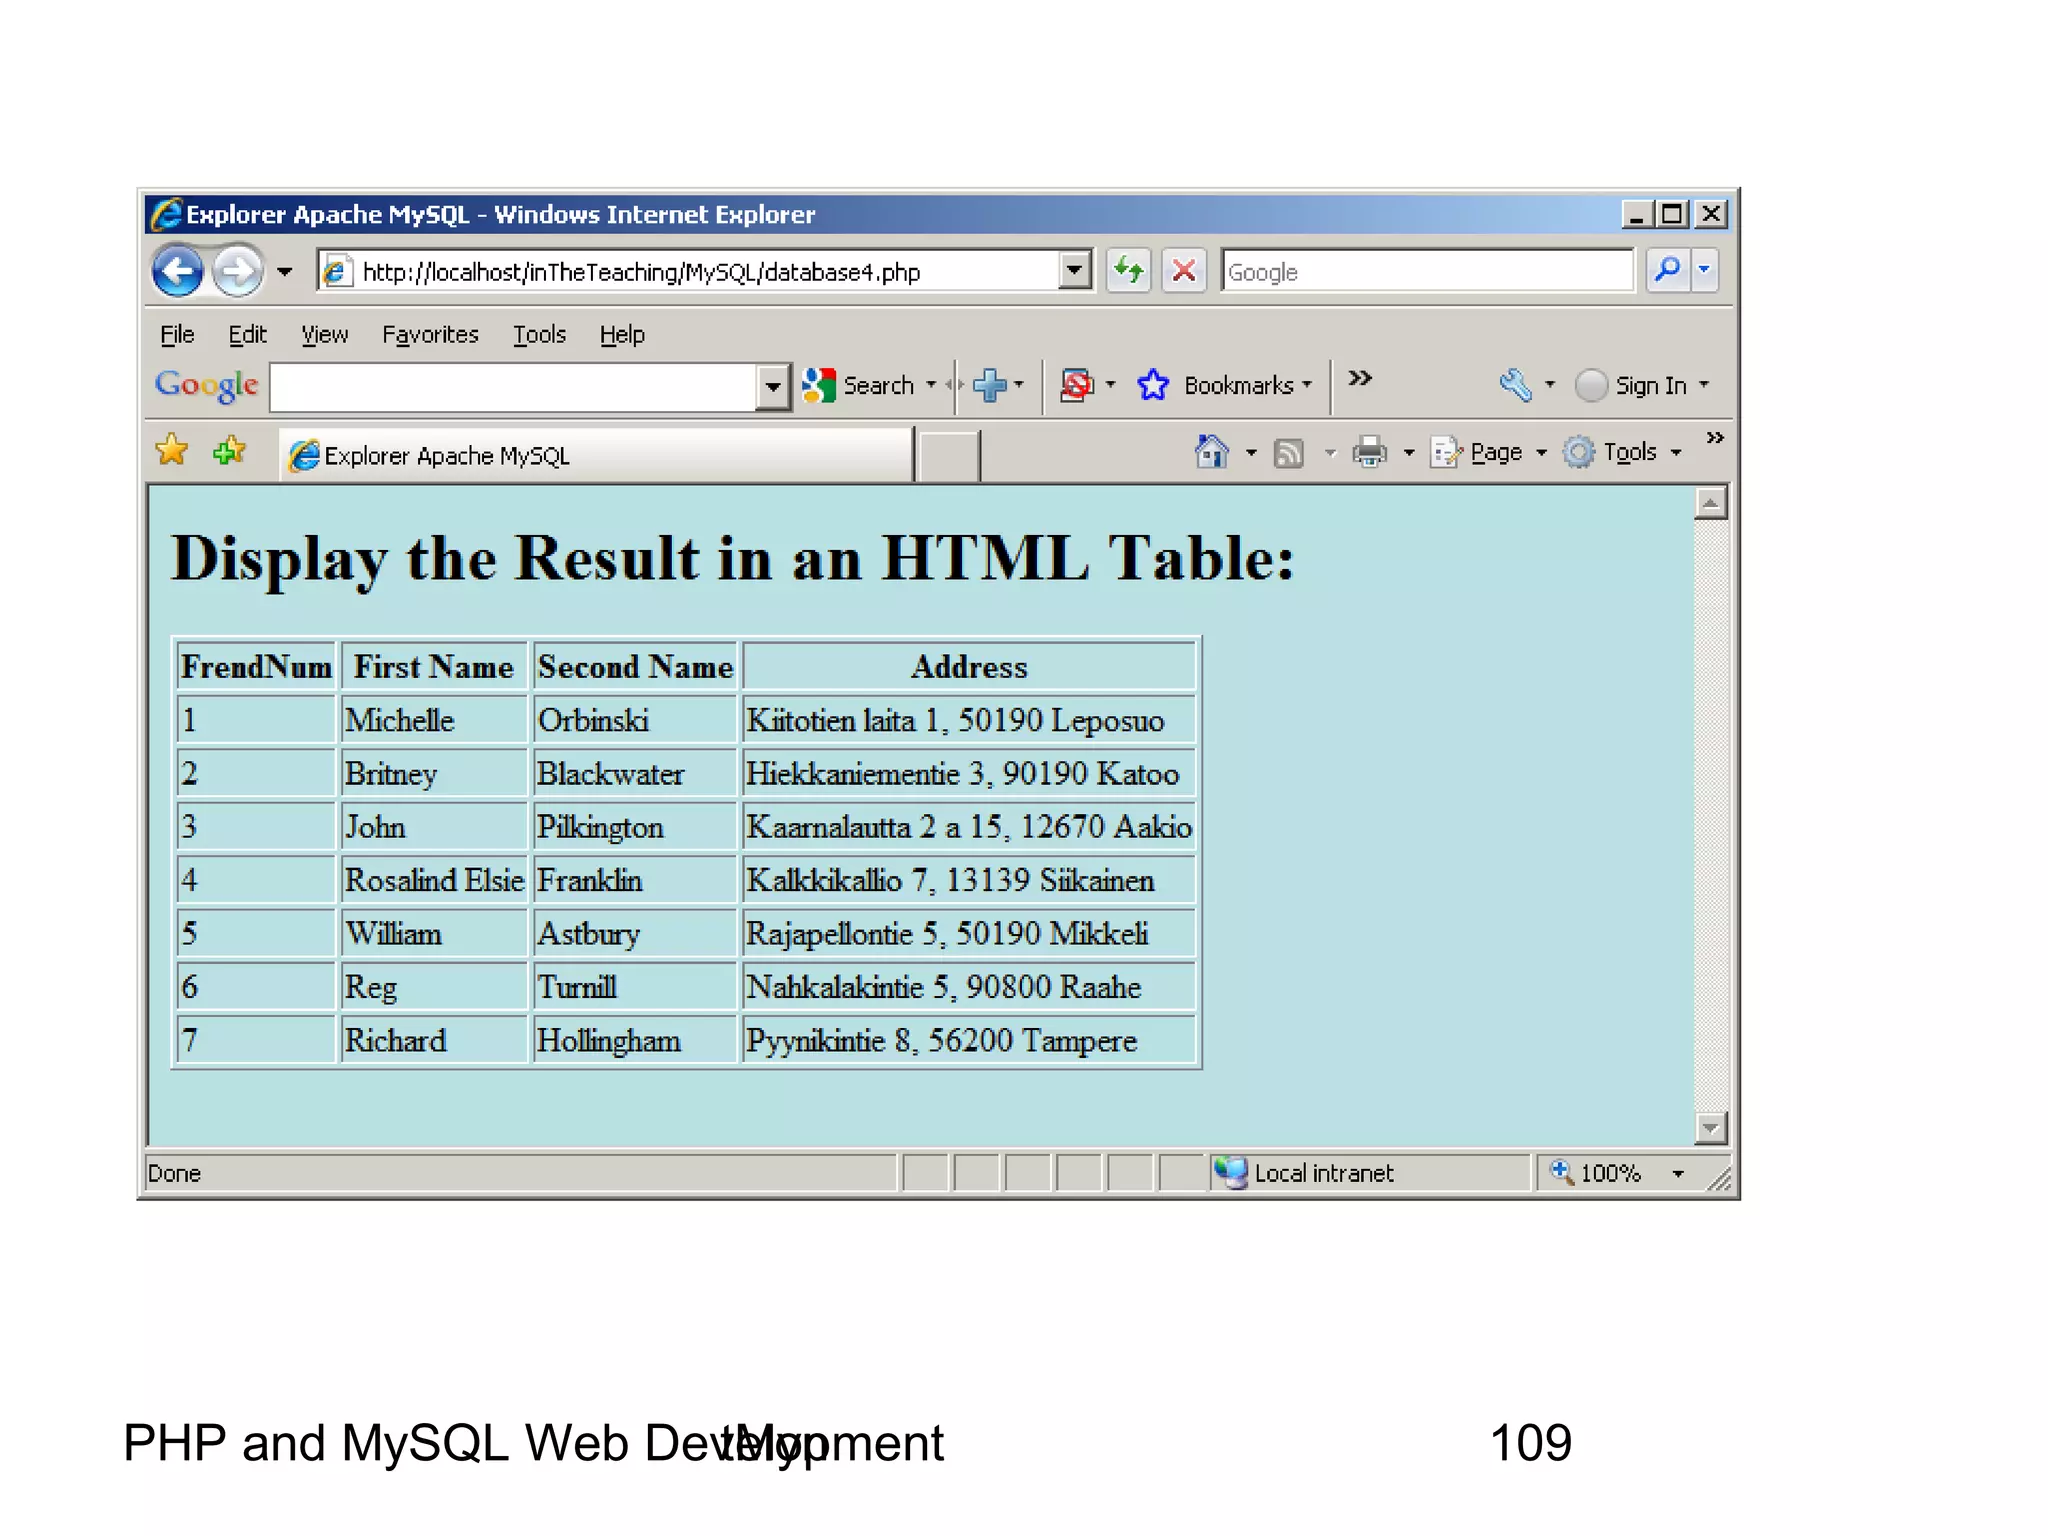This screenshot has height=1536, width=2048.
Task: Click the Google search box in toolbar
Action: coord(1427,271)
